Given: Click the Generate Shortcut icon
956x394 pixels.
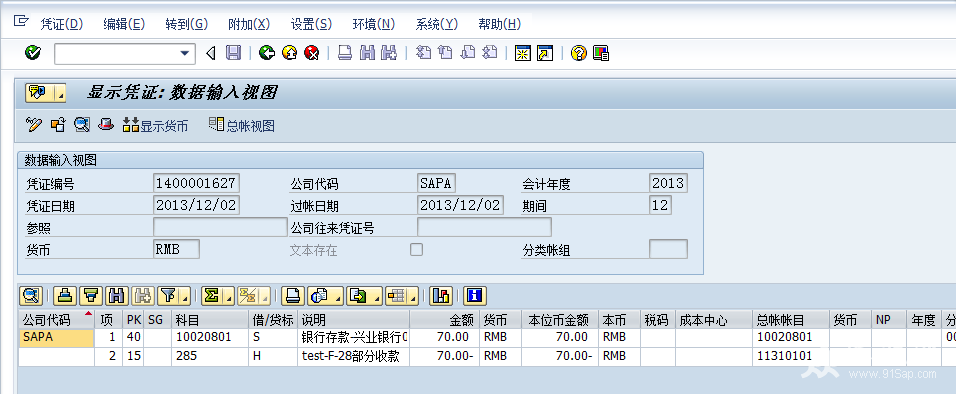Looking at the screenshot, I should pos(544,53).
